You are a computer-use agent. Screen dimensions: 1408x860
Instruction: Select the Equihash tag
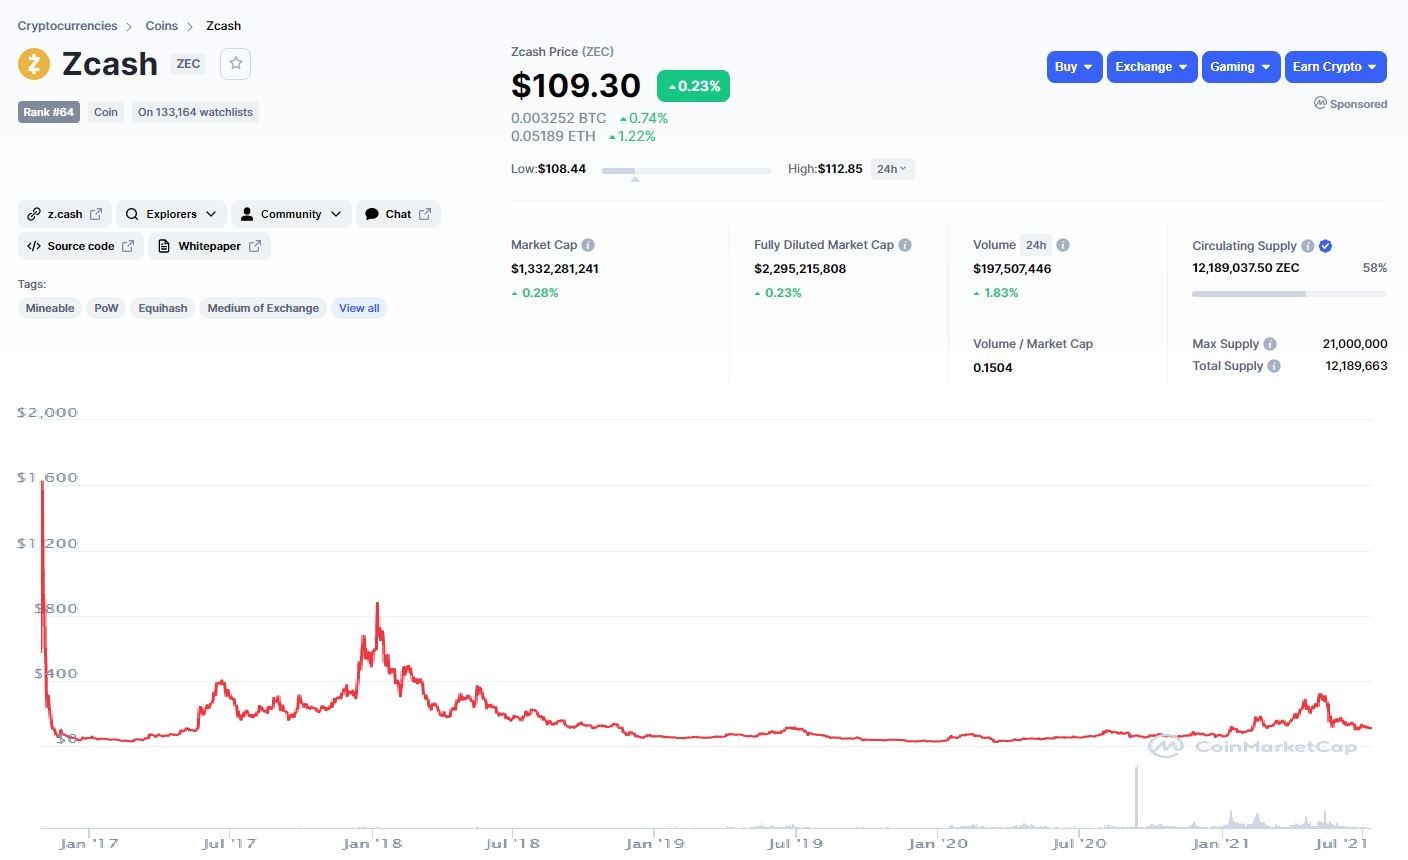[x=163, y=308]
